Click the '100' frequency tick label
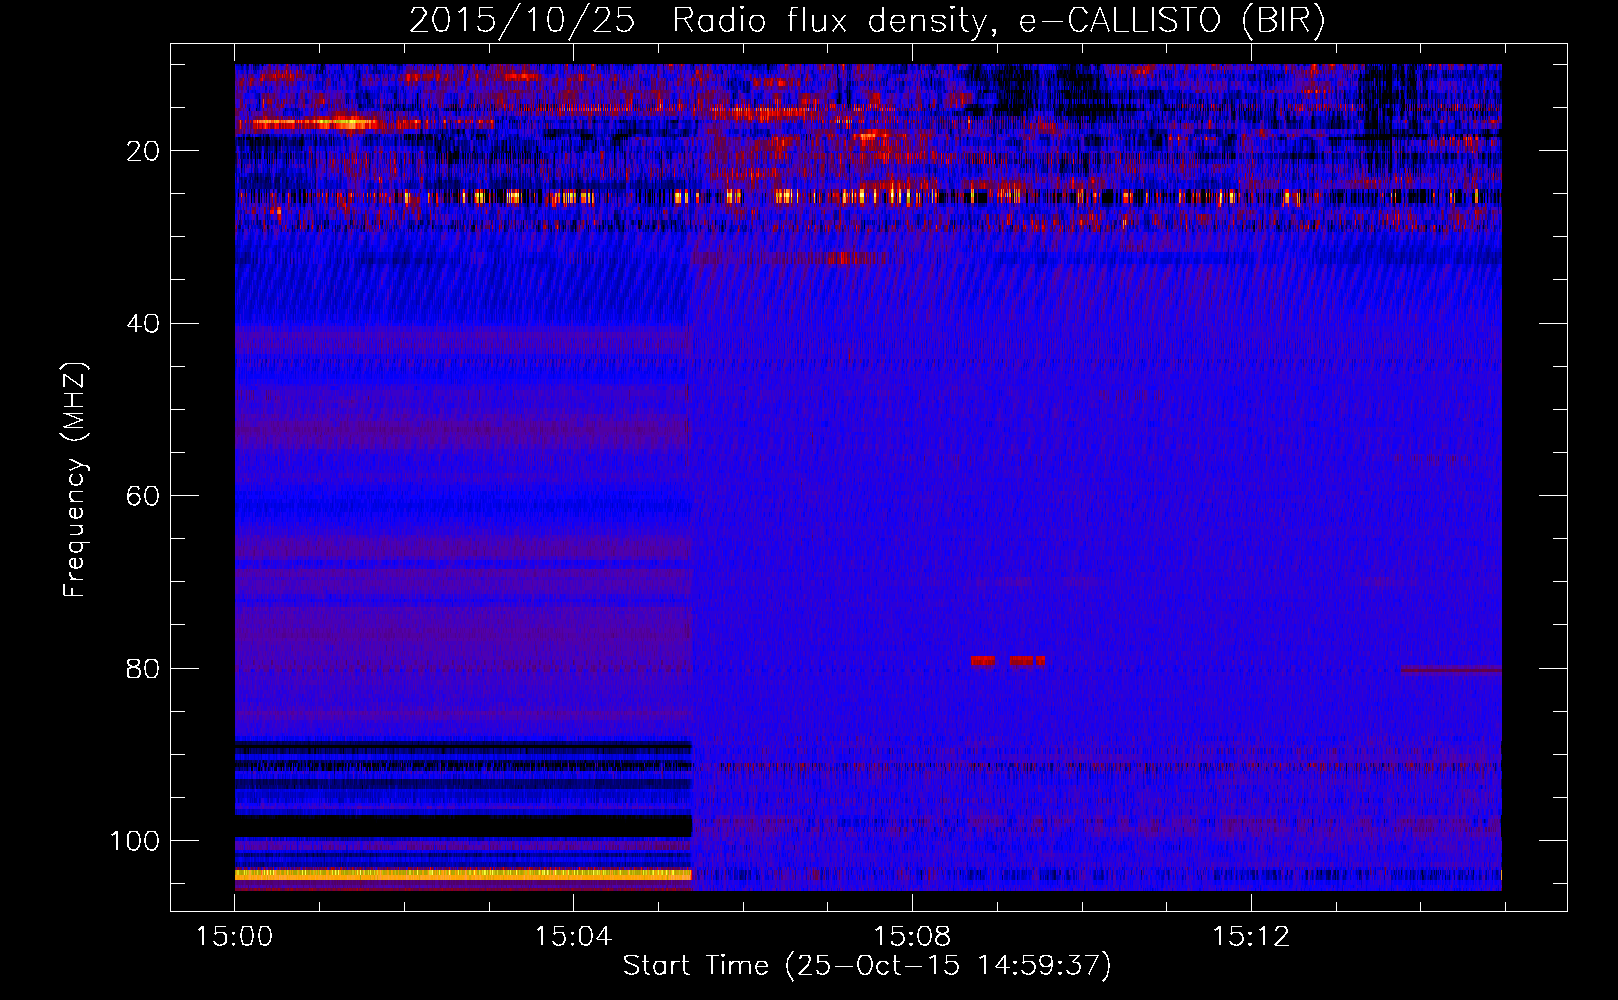This screenshot has width=1618, height=1000. [135, 841]
